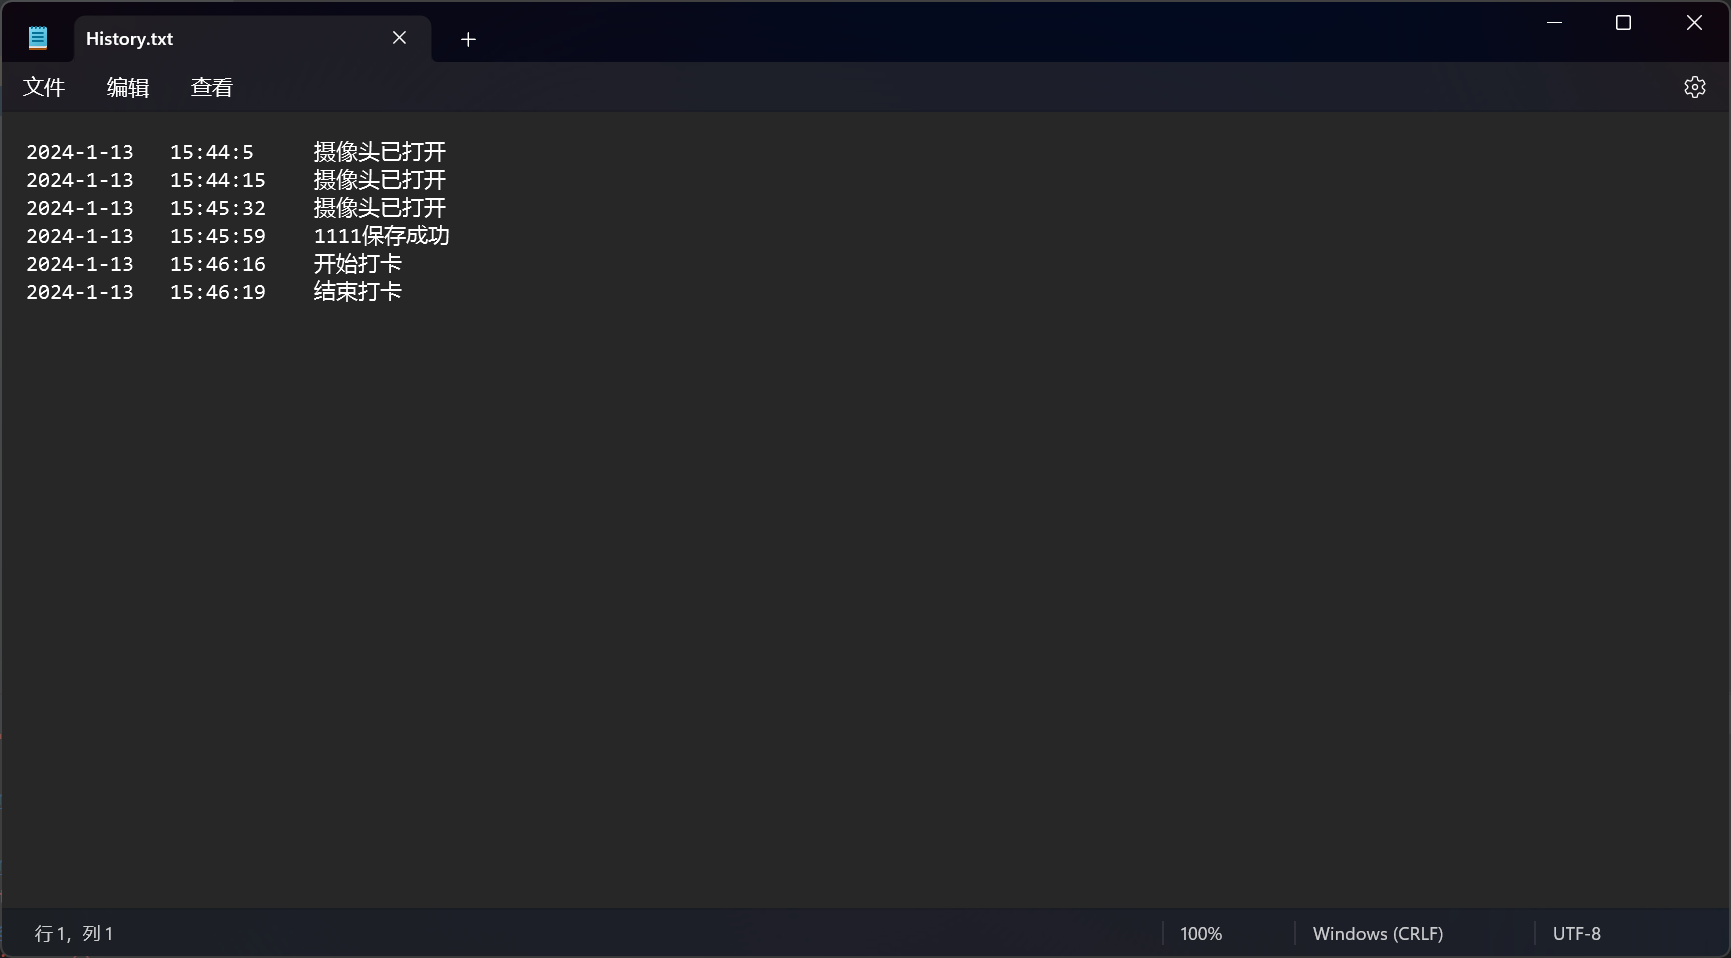1731x958 pixels.
Task: Click the 行 1, 列 1 cursor position
Action: pyautogui.click(x=74, y=933)
